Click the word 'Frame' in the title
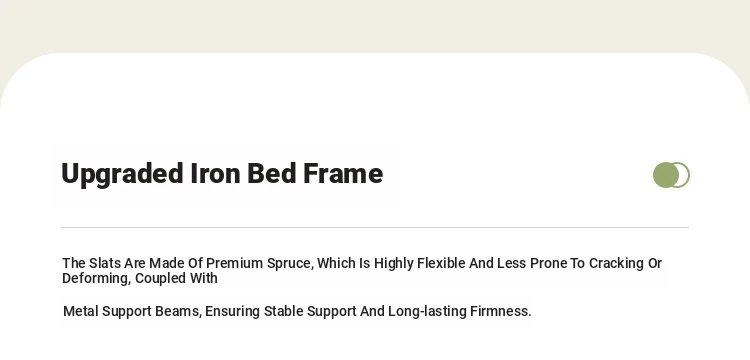 343,174
